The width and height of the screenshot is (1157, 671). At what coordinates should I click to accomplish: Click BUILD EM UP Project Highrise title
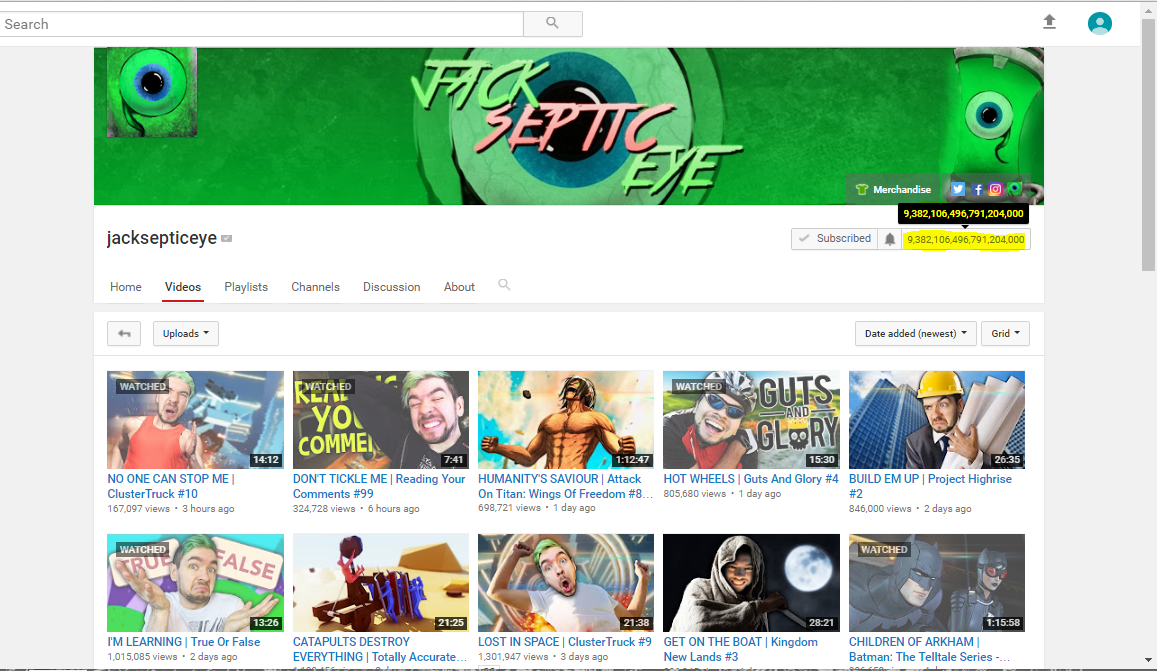(x=930, y=486)
